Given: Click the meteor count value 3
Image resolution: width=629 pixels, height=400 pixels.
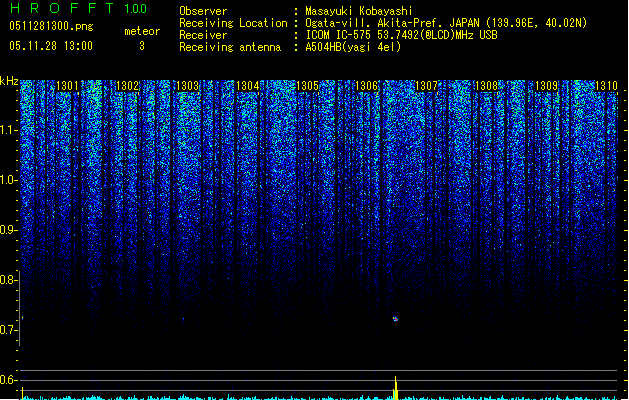Looking at the screenshot, I should (142, 46).
